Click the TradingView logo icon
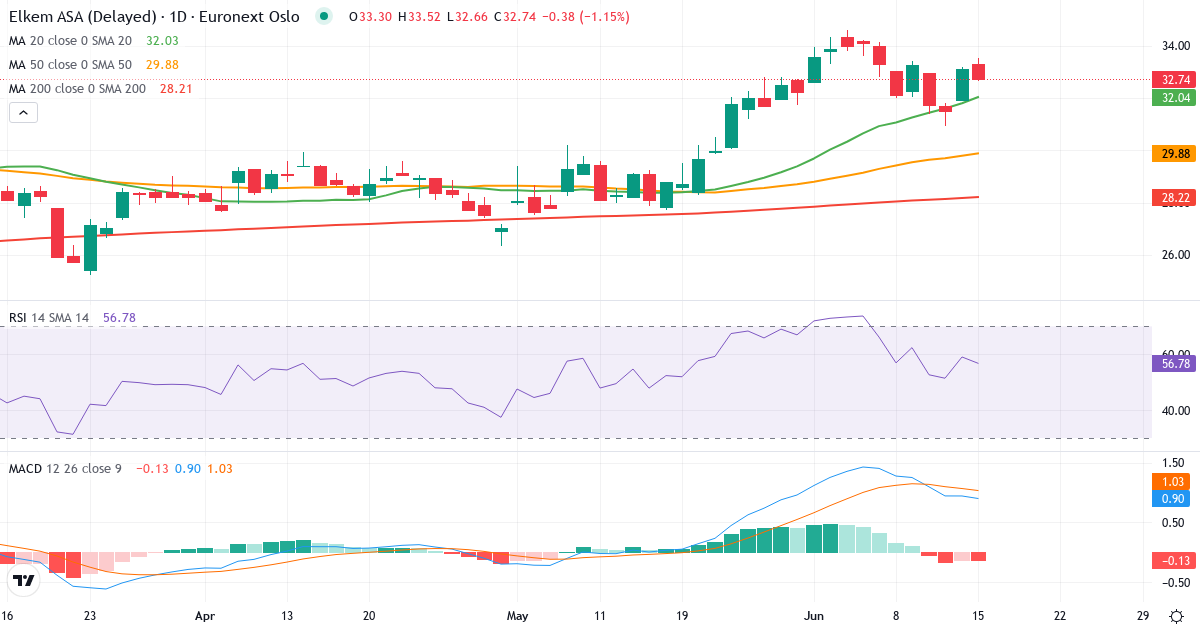The image size is (1200, 630). [x=24, y=580]
